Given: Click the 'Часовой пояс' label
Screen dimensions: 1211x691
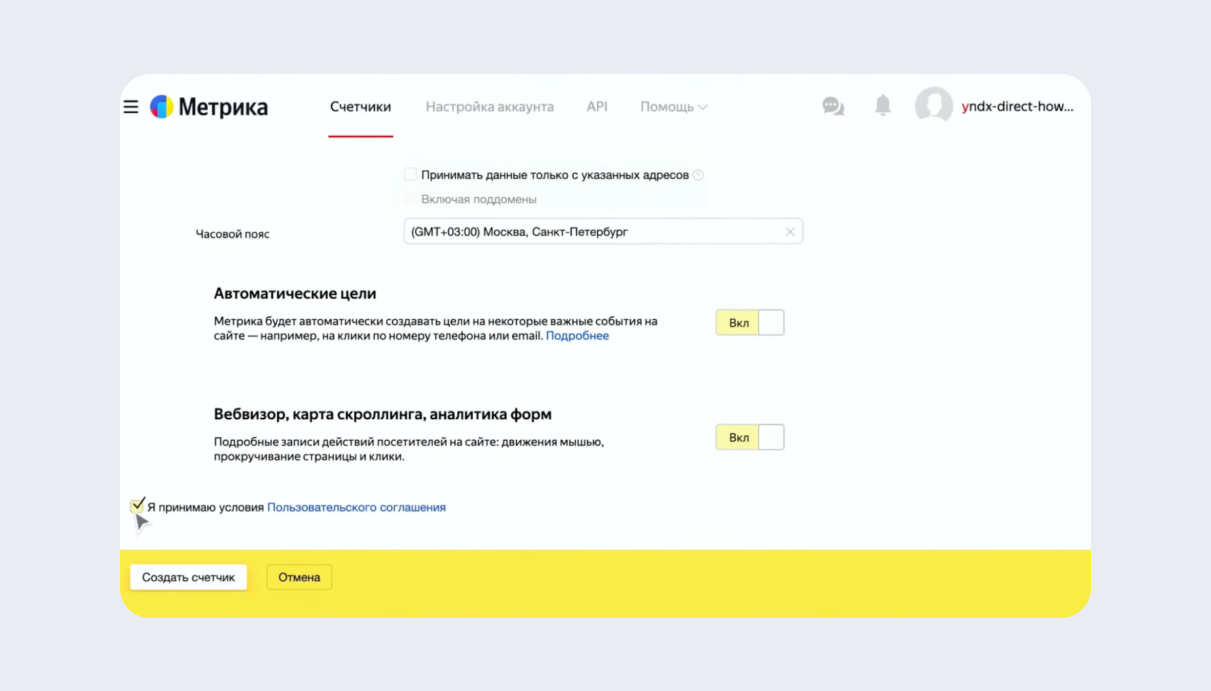Looking at the screenshot, I should [232, 234].
